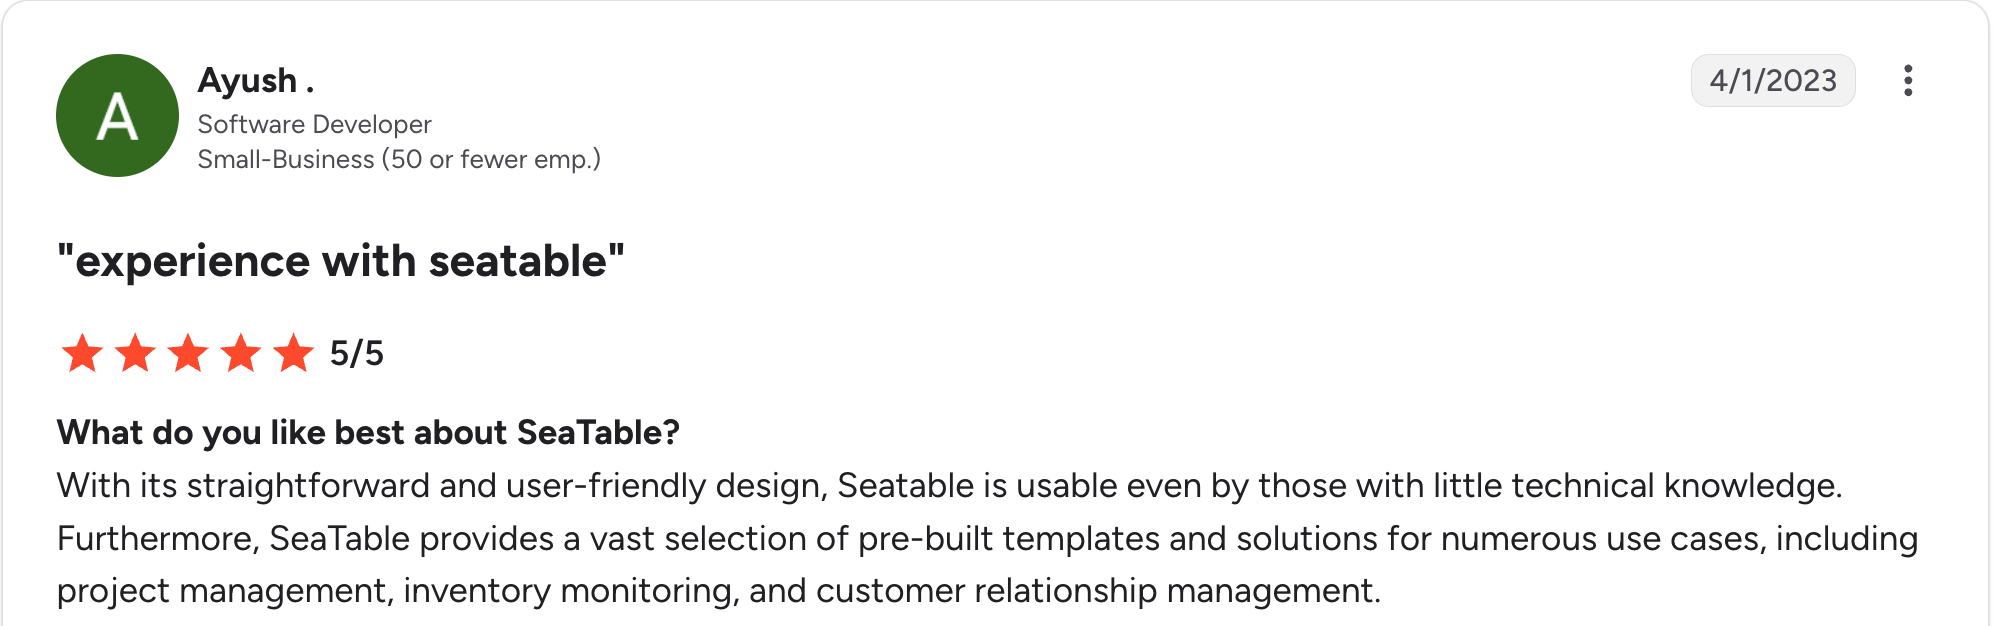The height and width of the screenshot is (626, 1994).
Task: Click the green 'A' avatar icon
Action: (x=117, y=116)
